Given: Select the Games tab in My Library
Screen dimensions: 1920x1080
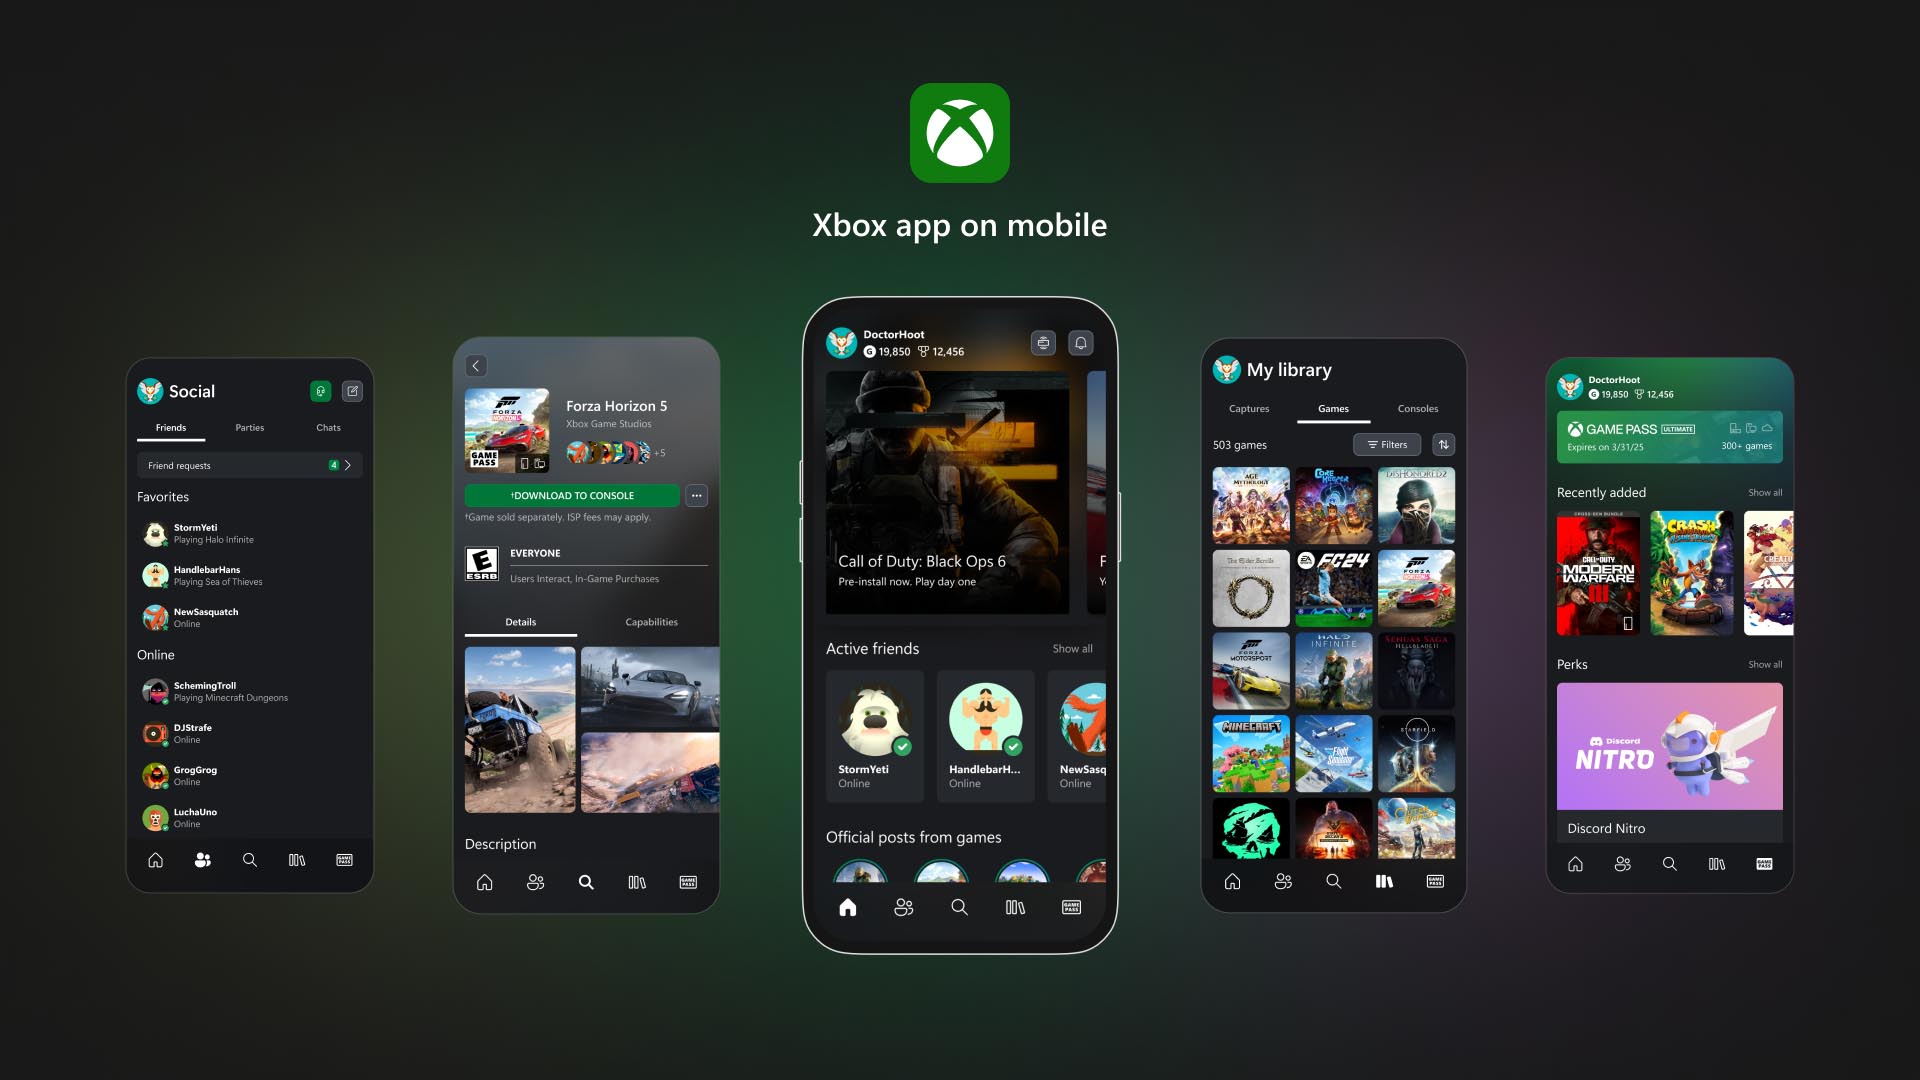Looking at the screenshot, I should coord(1332,407).
